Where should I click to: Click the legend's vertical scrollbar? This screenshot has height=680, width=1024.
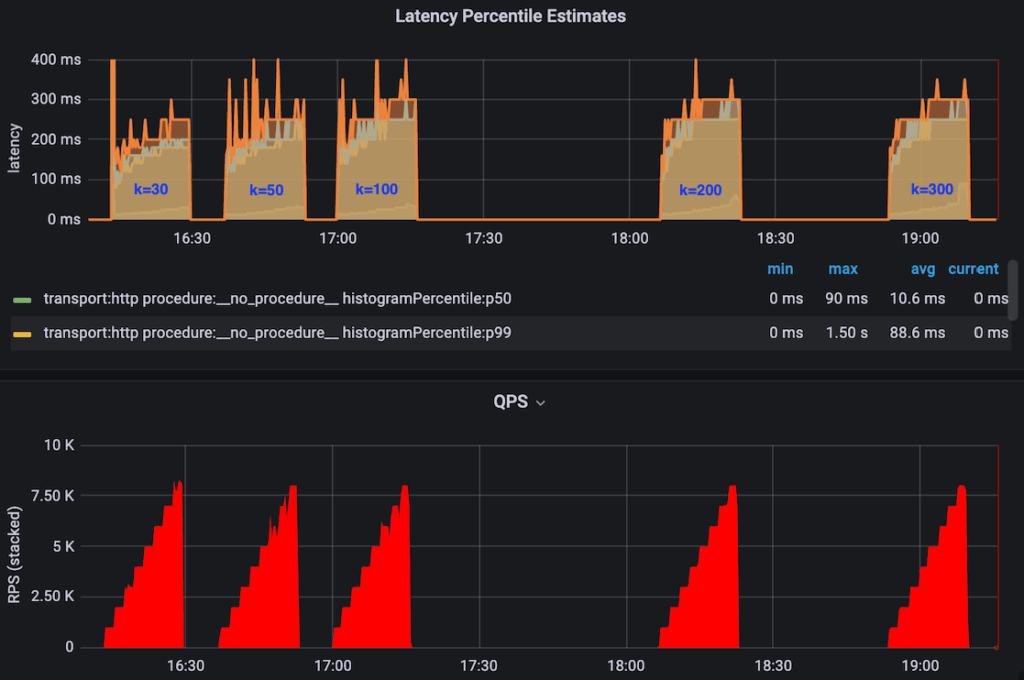(x=1013, y=291)
